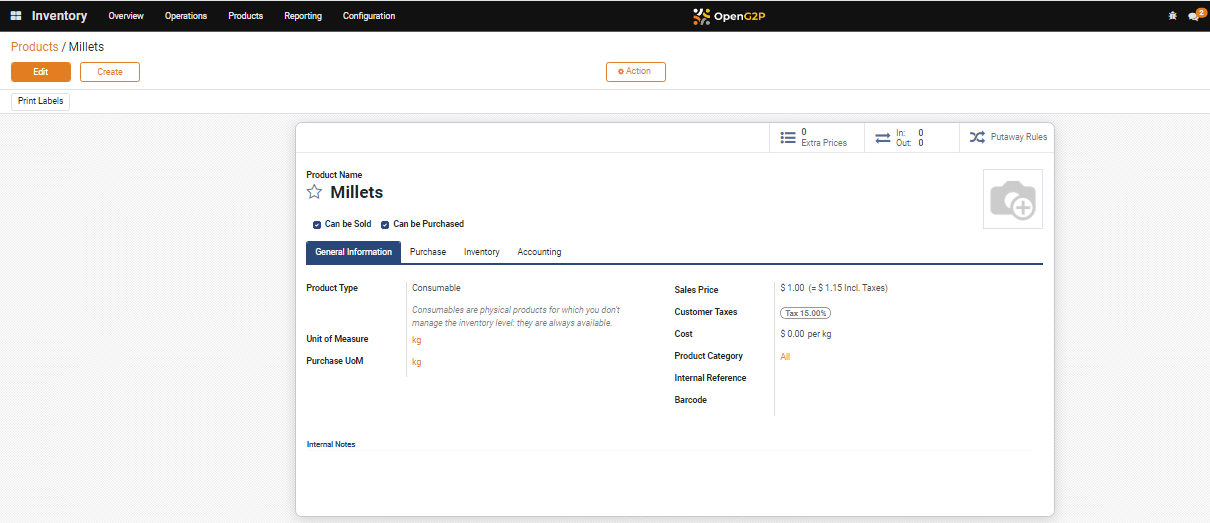Image resolution: width=1210 pixels, height=523 pixels.
Task: Mark Millets as favorite with star
Action: [x=314, y=192]
